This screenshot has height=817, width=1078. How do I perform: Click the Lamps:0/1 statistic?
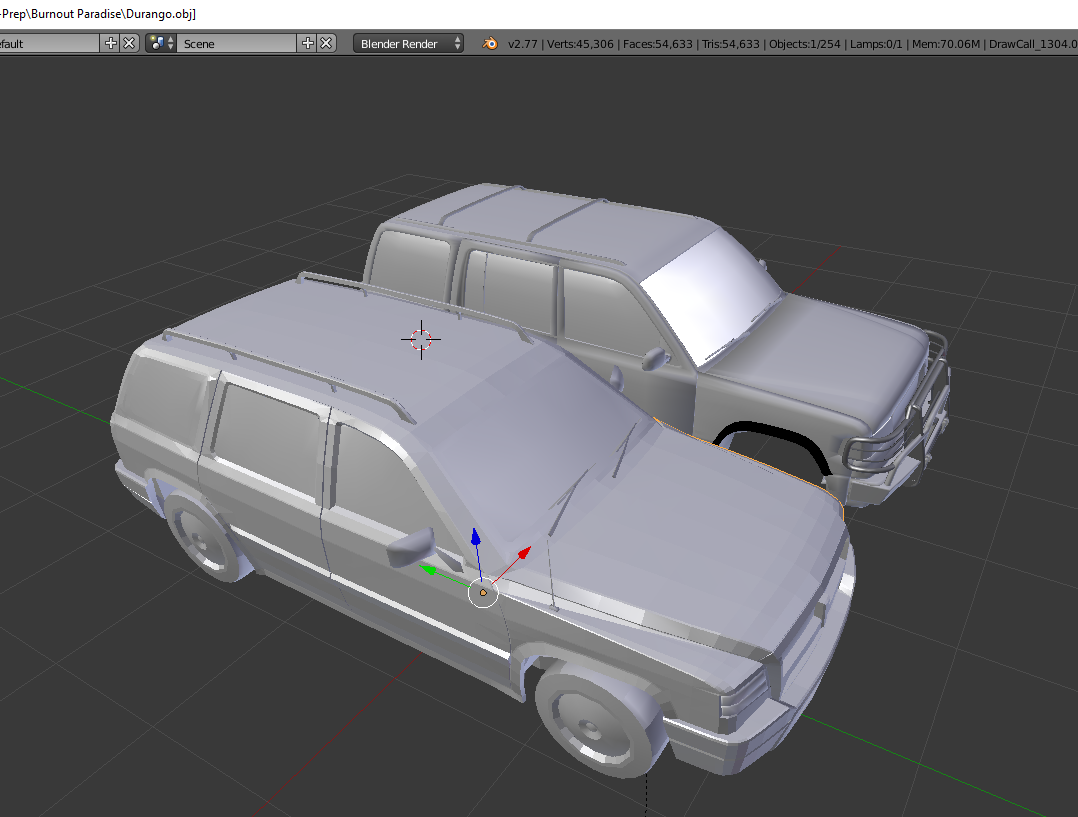(876, 44)
